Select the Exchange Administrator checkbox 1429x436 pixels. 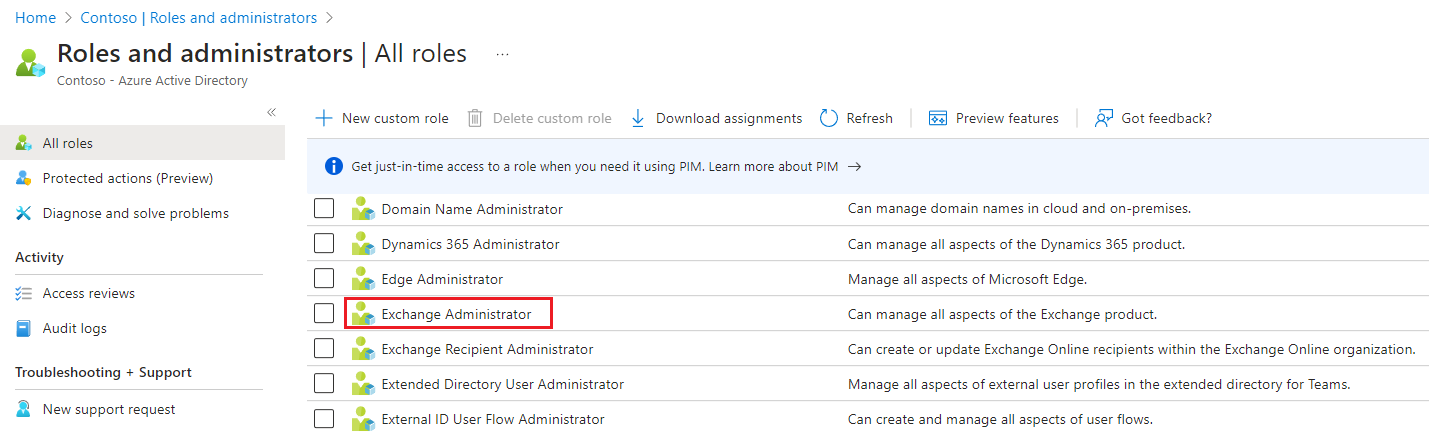click(x=324, y=314)
